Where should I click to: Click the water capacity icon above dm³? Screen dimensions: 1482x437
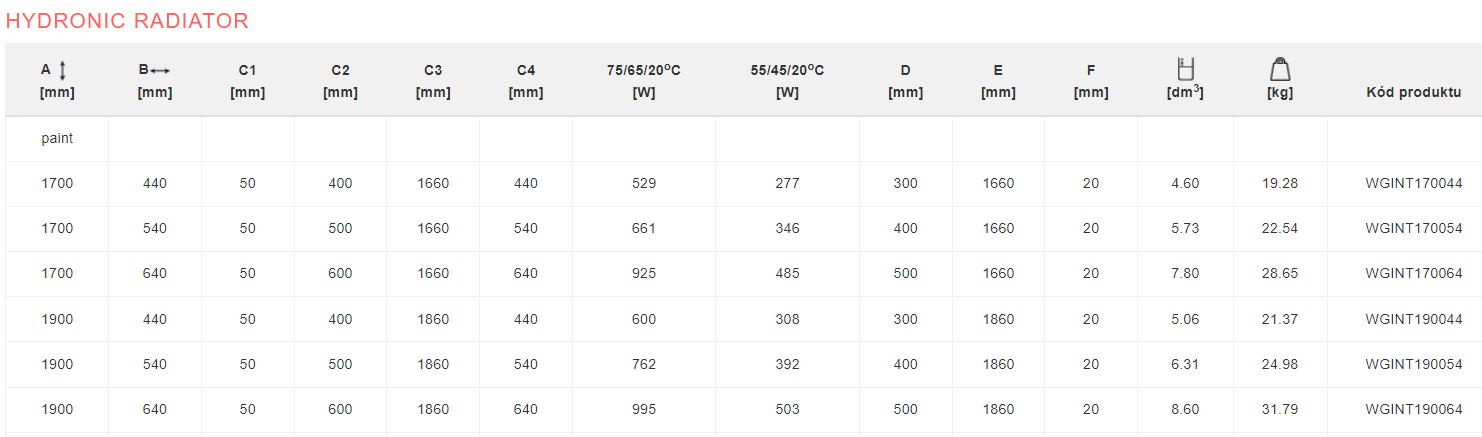pyautogui.click(x=1186, y=69)
